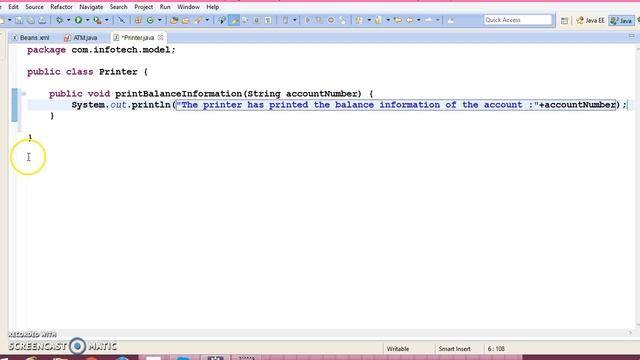
Task: Close the *Printer.java tab
Action: [x=160, y=38]
